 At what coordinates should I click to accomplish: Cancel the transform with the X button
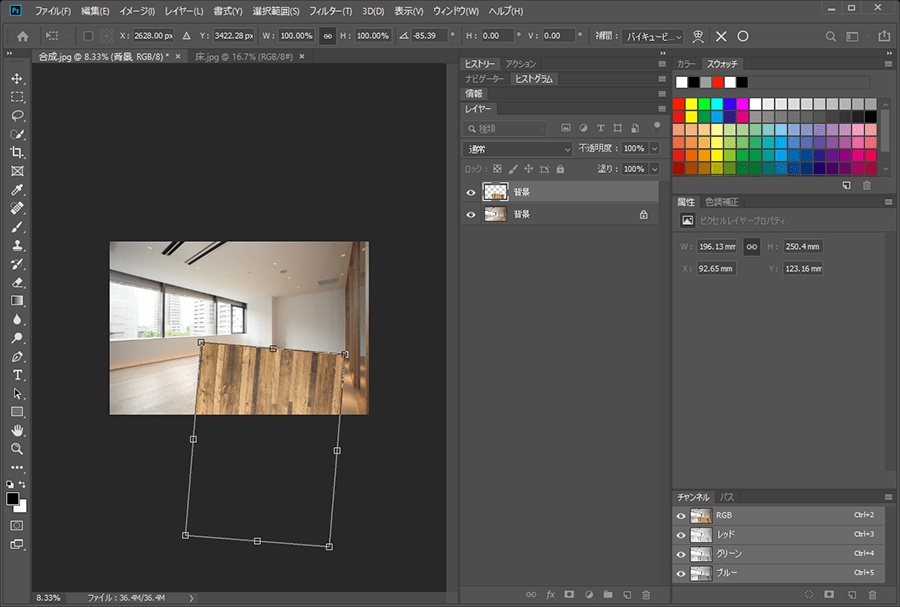721,36
